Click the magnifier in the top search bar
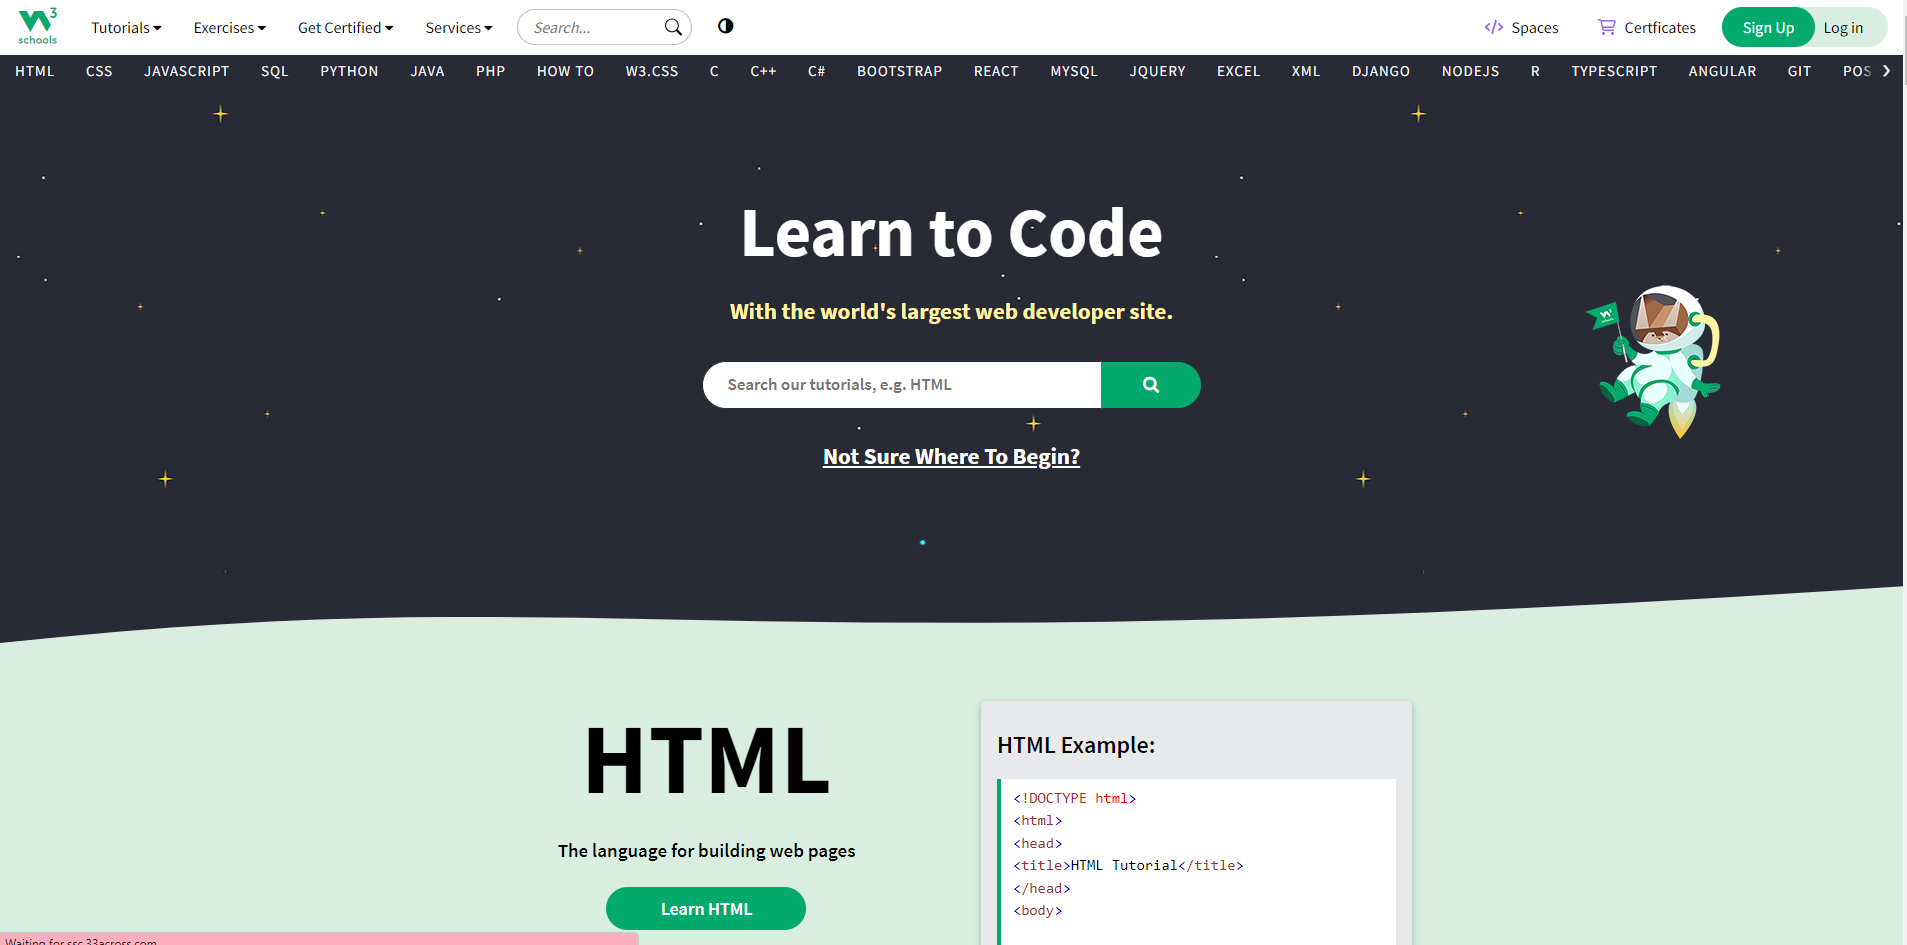This screenshot has height=945, width=1907. click(673, 27)
